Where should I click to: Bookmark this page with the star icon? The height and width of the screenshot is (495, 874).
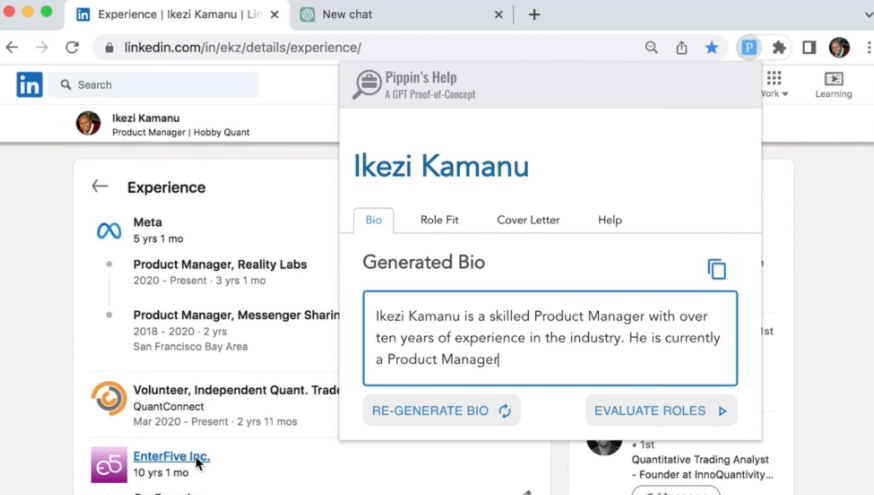coord(711,47)
